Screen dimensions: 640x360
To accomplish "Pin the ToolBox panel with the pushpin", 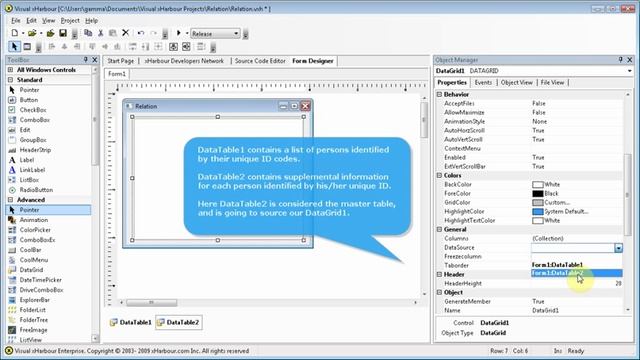I will [x=86, y=60].
